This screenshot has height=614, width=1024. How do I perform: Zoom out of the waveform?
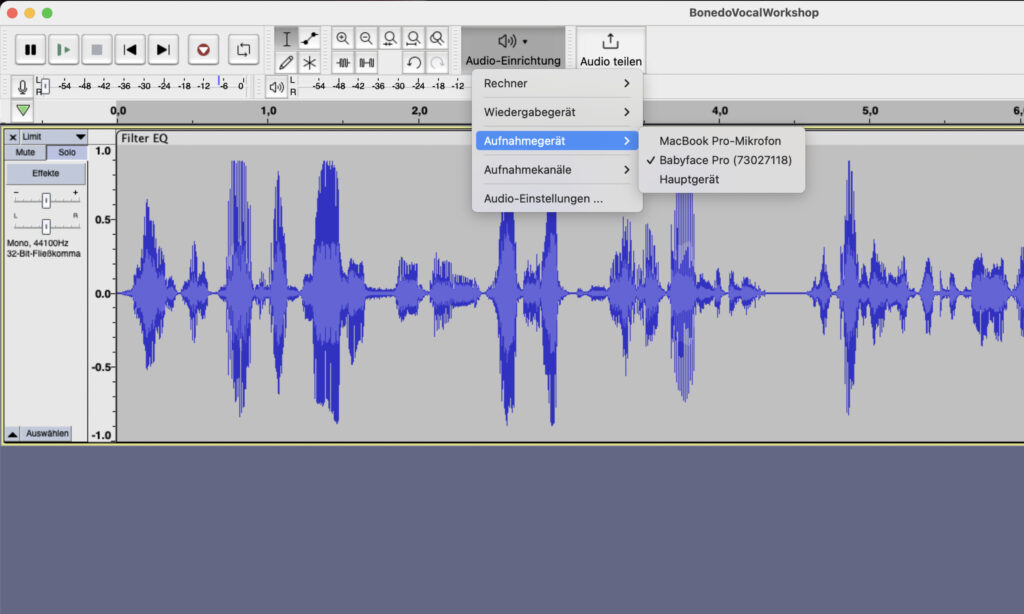pyautogui.click(x=366, y=39)
